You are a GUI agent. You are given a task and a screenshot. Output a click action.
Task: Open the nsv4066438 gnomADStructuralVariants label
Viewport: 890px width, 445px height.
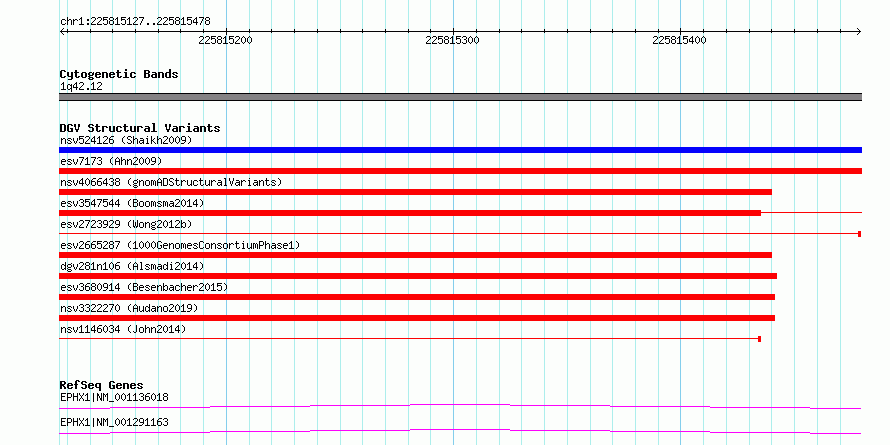click(x=171, y=182)
